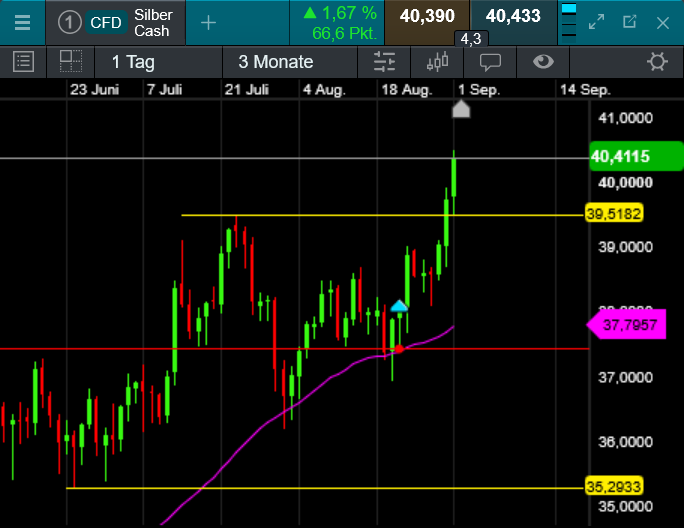Image resolution: width=684 pixels, height=528 pixels.
Task: Select the Silber Cash CFD tab
Action: click(116, 23)
